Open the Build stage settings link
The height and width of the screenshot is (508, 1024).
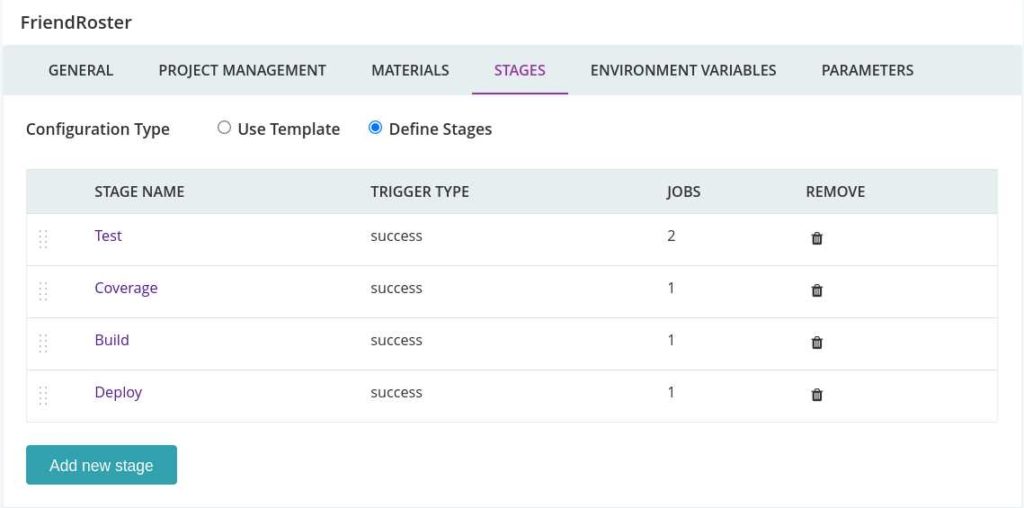click(x=112, y=340)
